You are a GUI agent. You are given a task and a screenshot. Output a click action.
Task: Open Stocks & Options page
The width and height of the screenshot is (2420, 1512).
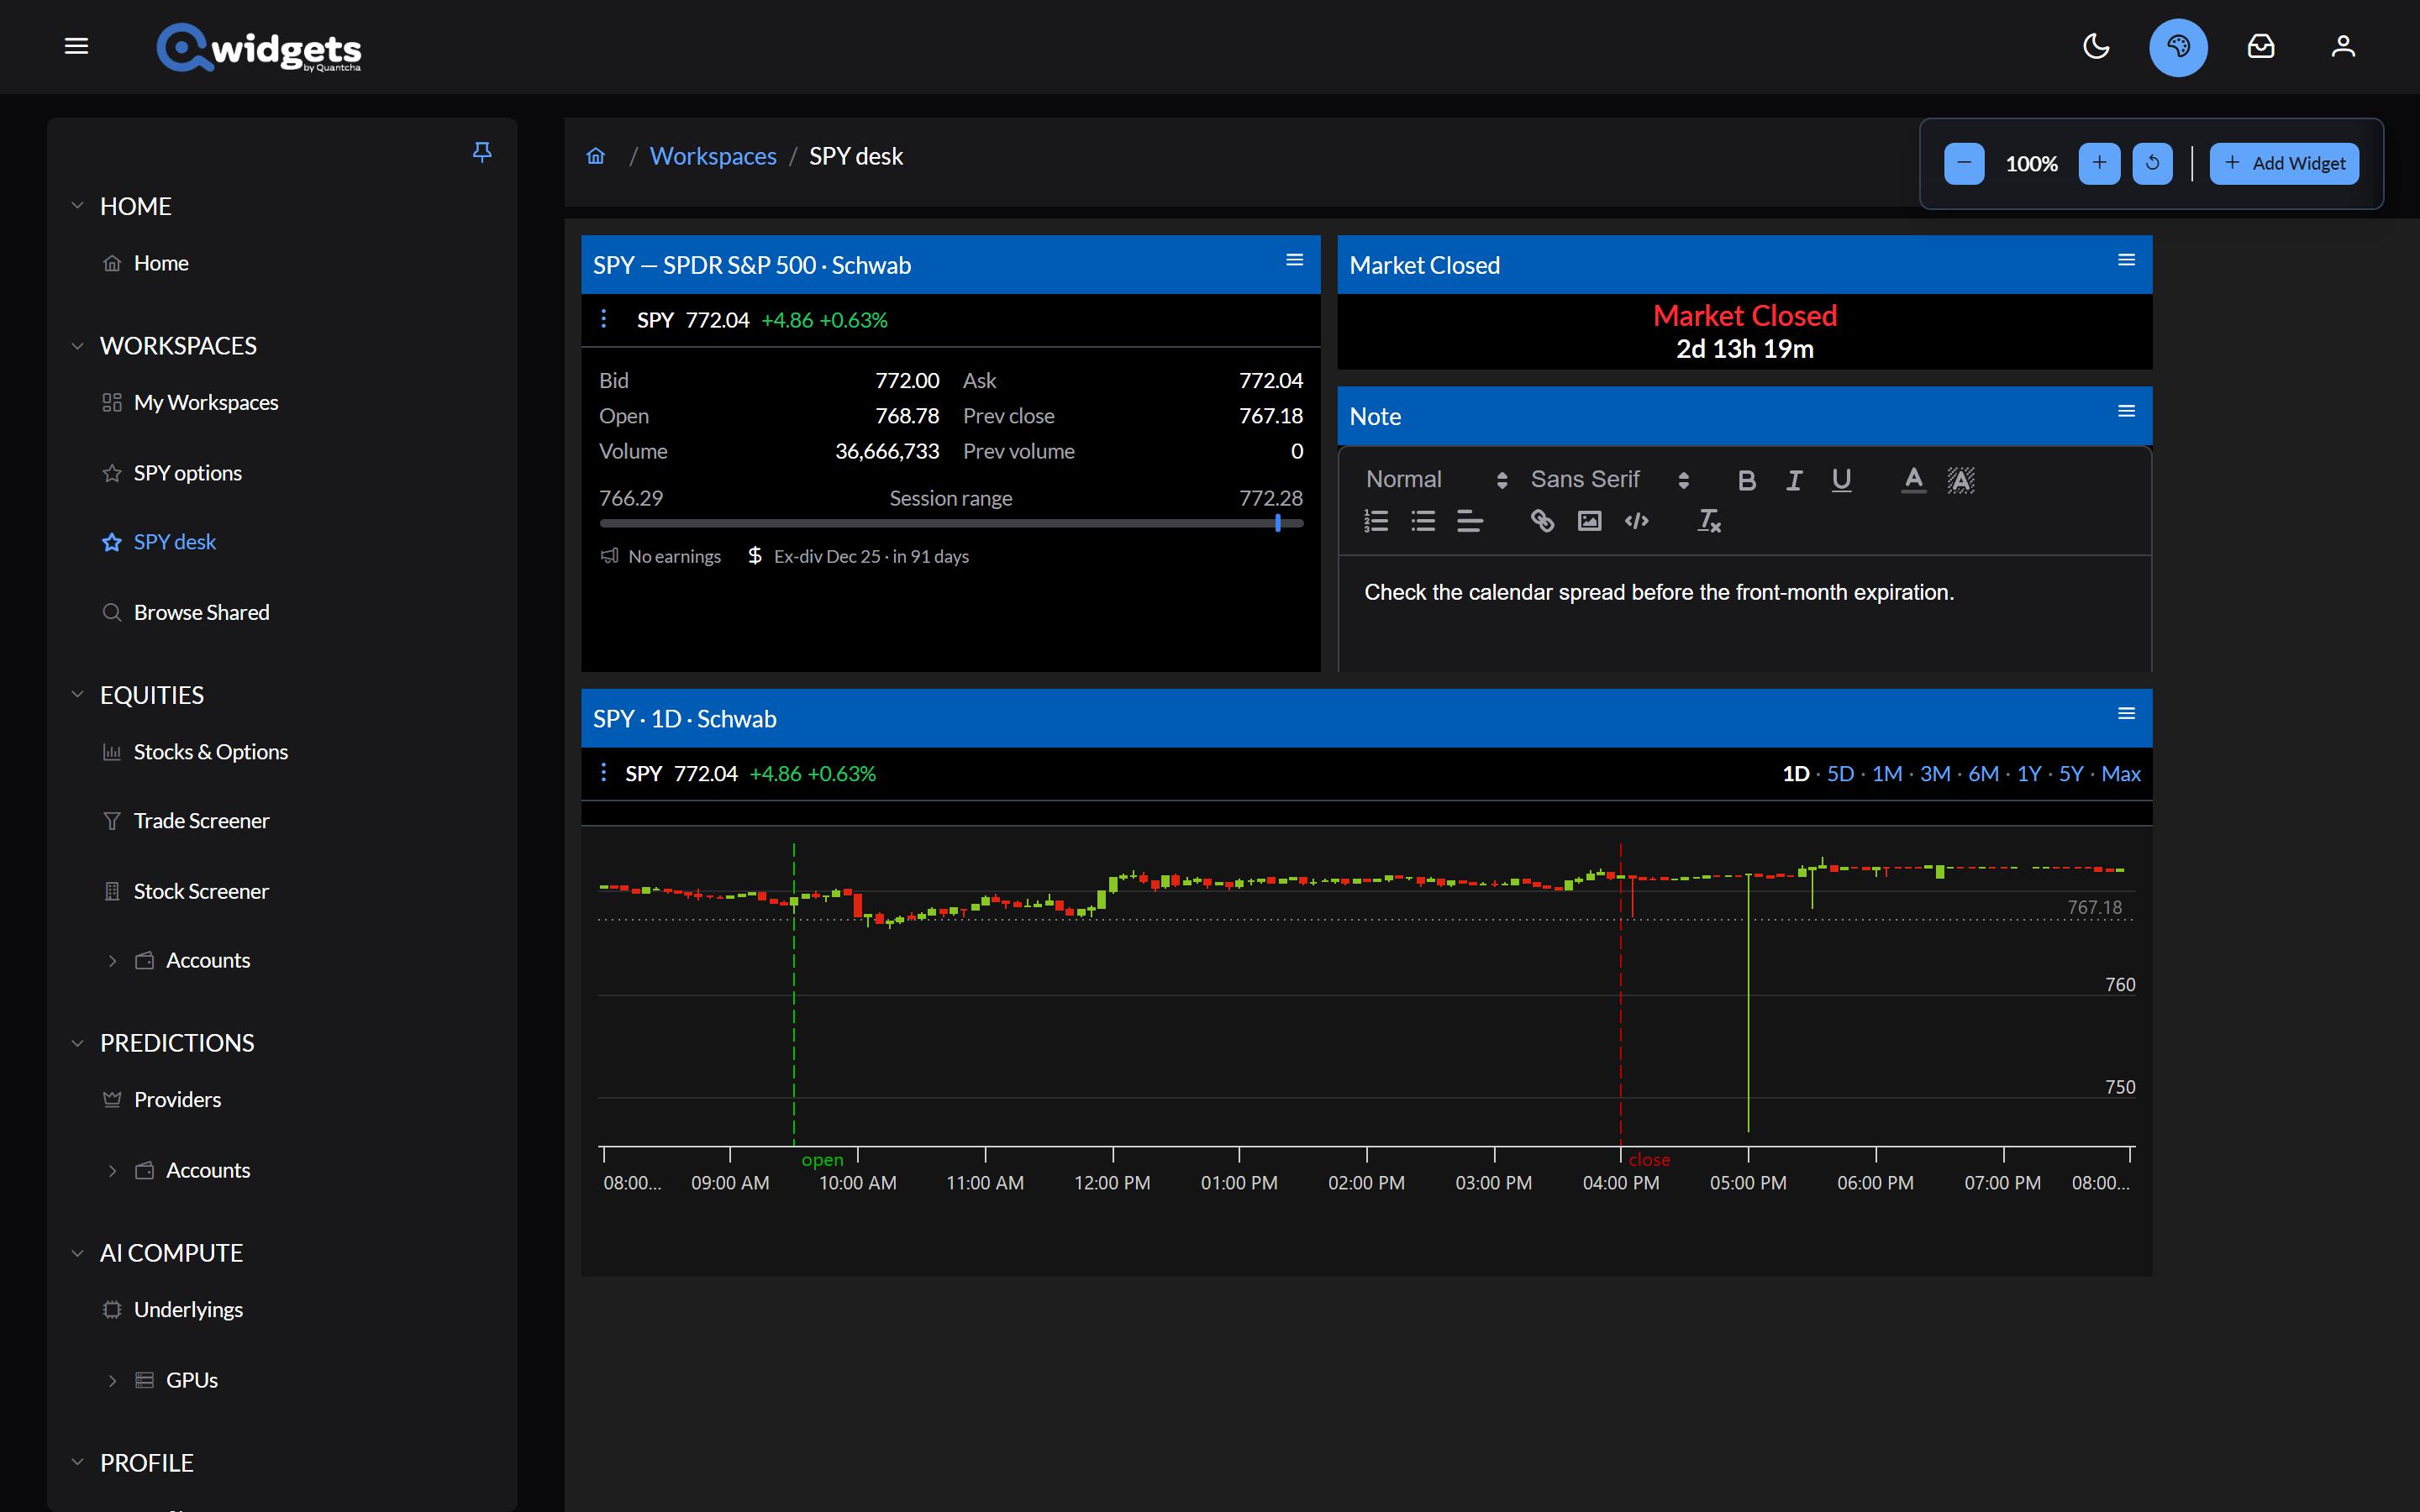tap(211, 752)
